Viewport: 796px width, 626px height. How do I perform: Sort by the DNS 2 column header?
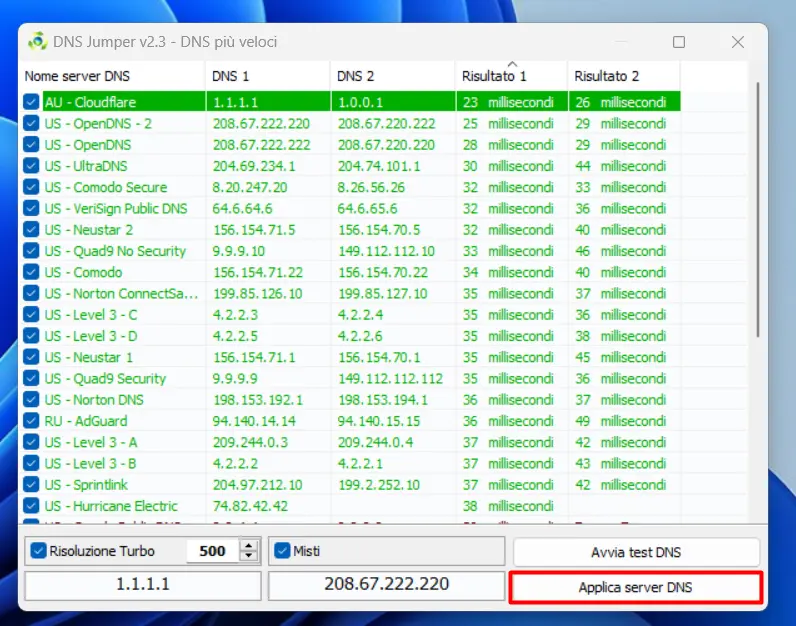click(x=393, y=76)
